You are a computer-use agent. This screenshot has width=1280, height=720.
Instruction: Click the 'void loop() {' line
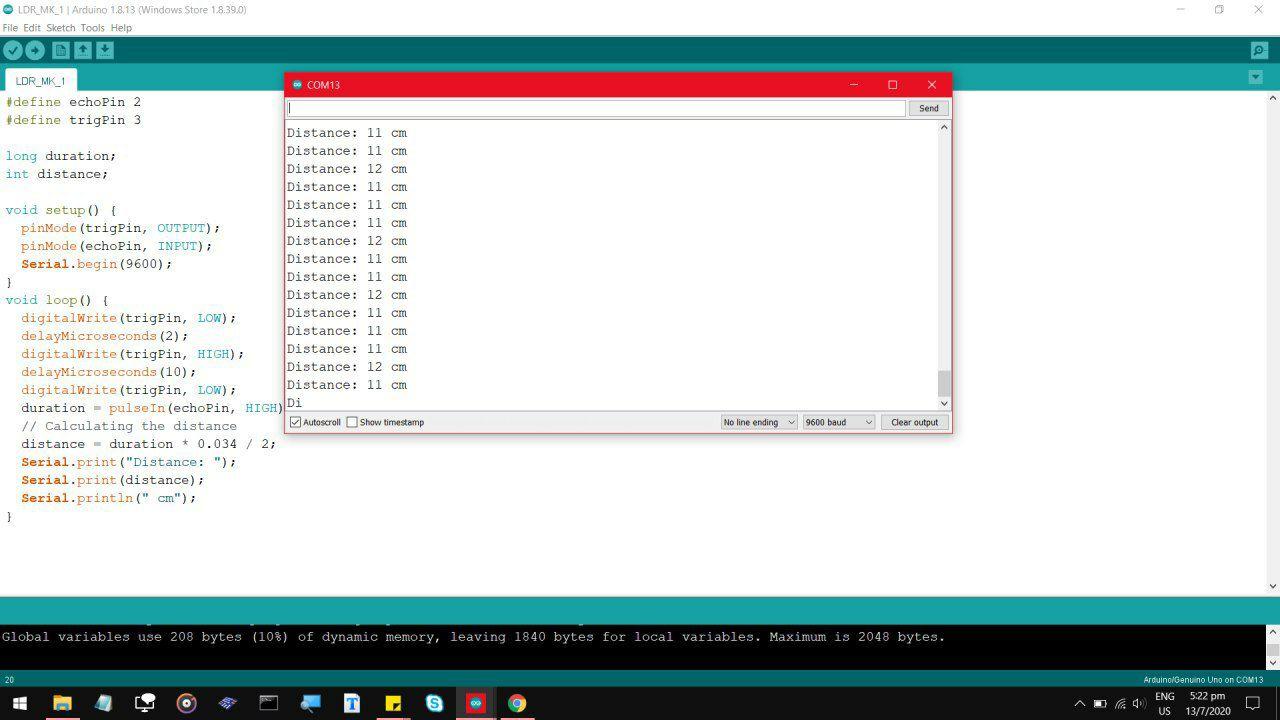coord(57,300)
